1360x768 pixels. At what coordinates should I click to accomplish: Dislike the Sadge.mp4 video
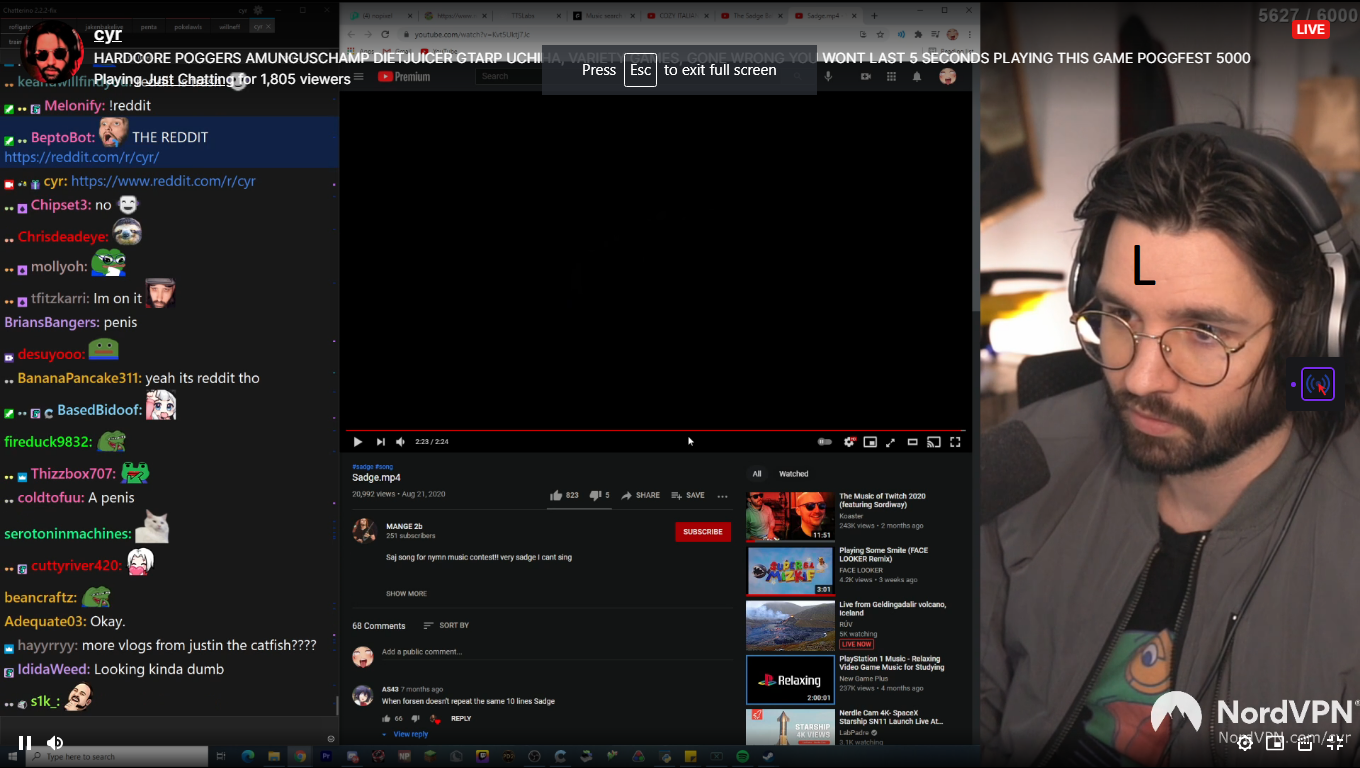click(594, 495)
